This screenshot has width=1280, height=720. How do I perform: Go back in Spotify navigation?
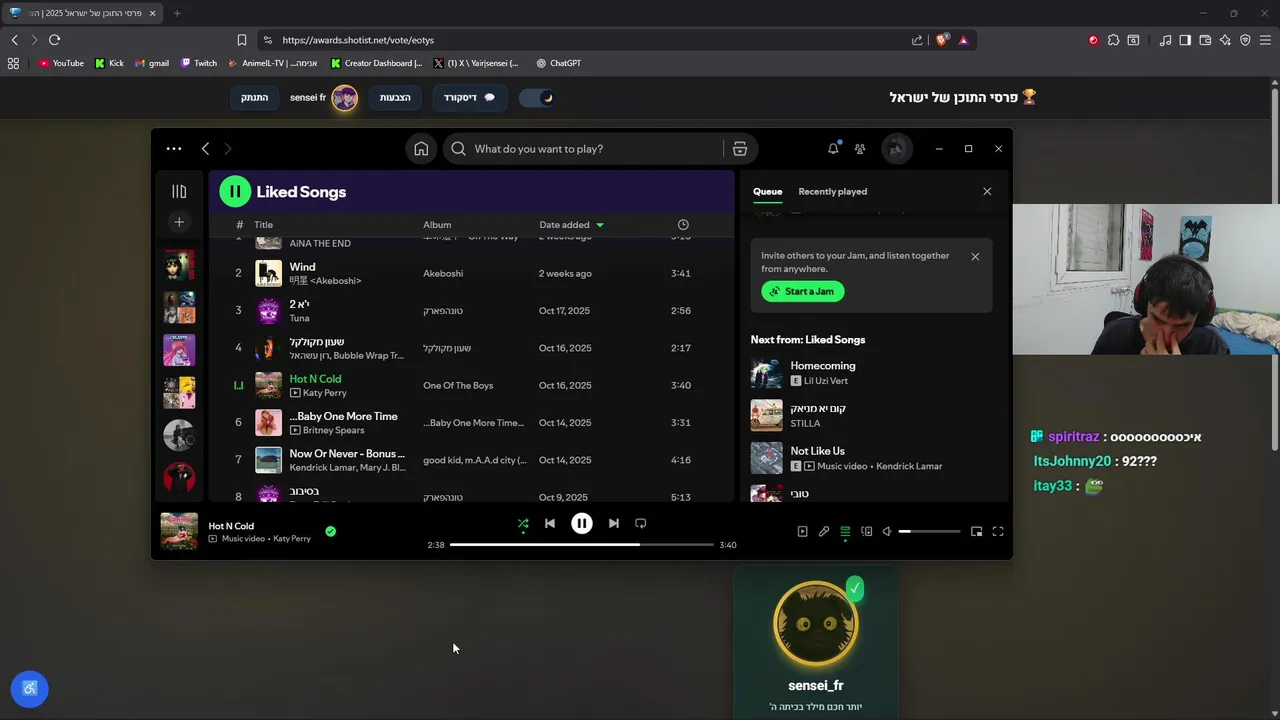tap(205, 149)
